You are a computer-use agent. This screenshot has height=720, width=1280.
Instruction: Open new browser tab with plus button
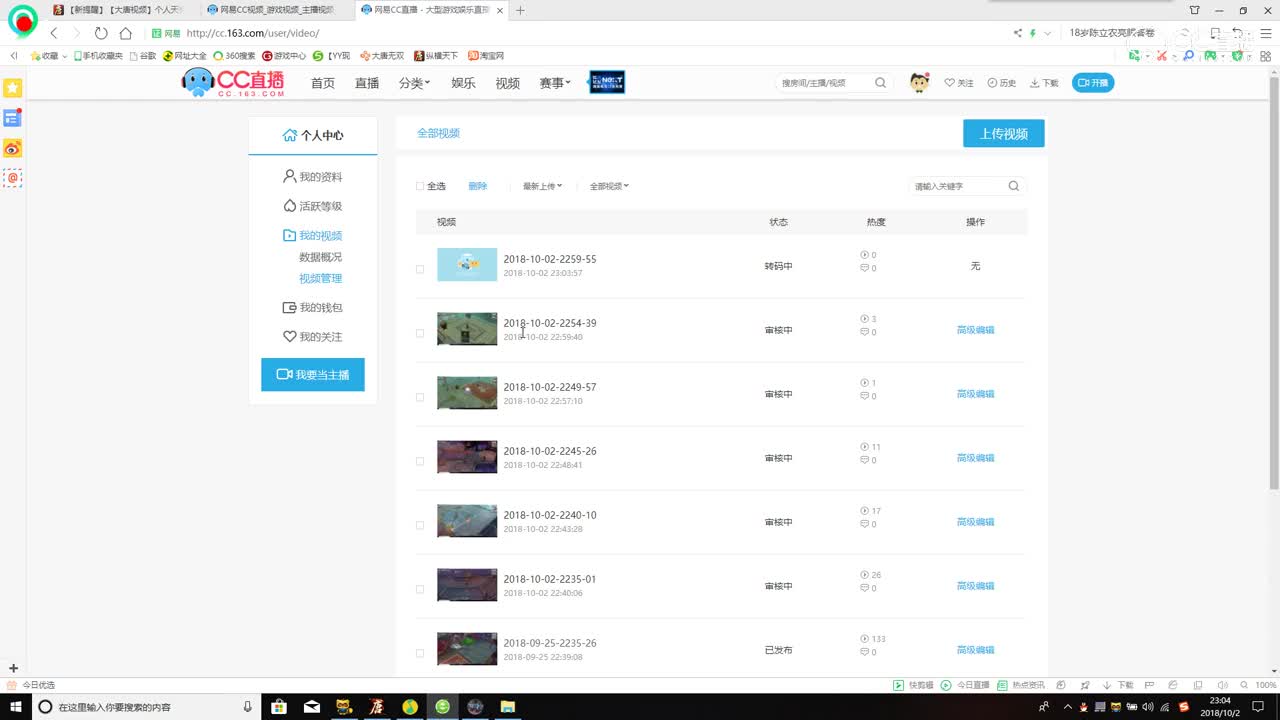[520, 10]
